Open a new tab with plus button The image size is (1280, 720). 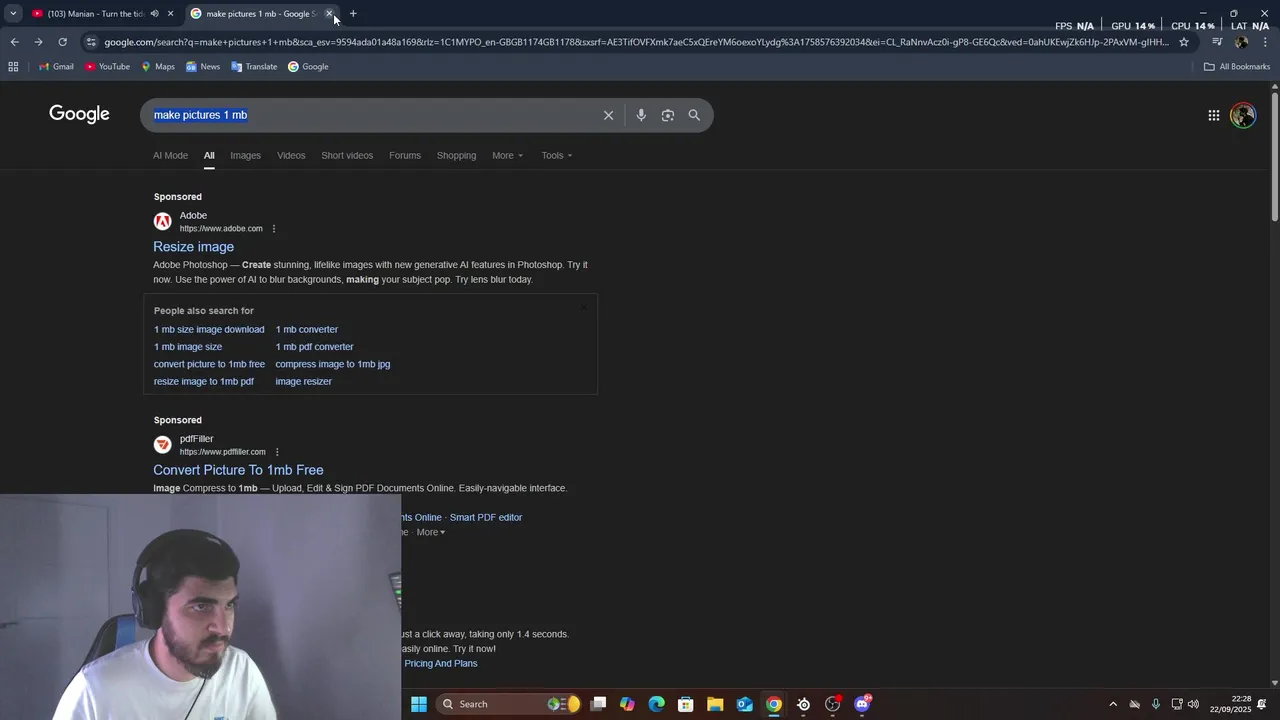tap(353, 14)
